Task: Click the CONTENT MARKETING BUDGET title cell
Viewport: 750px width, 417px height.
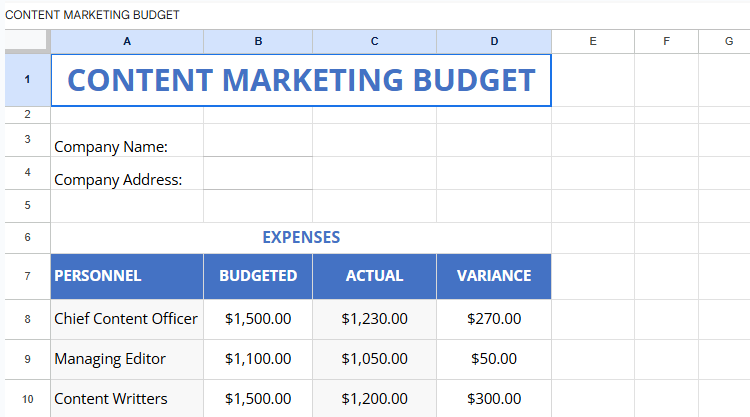Action: tap(301, 80)
